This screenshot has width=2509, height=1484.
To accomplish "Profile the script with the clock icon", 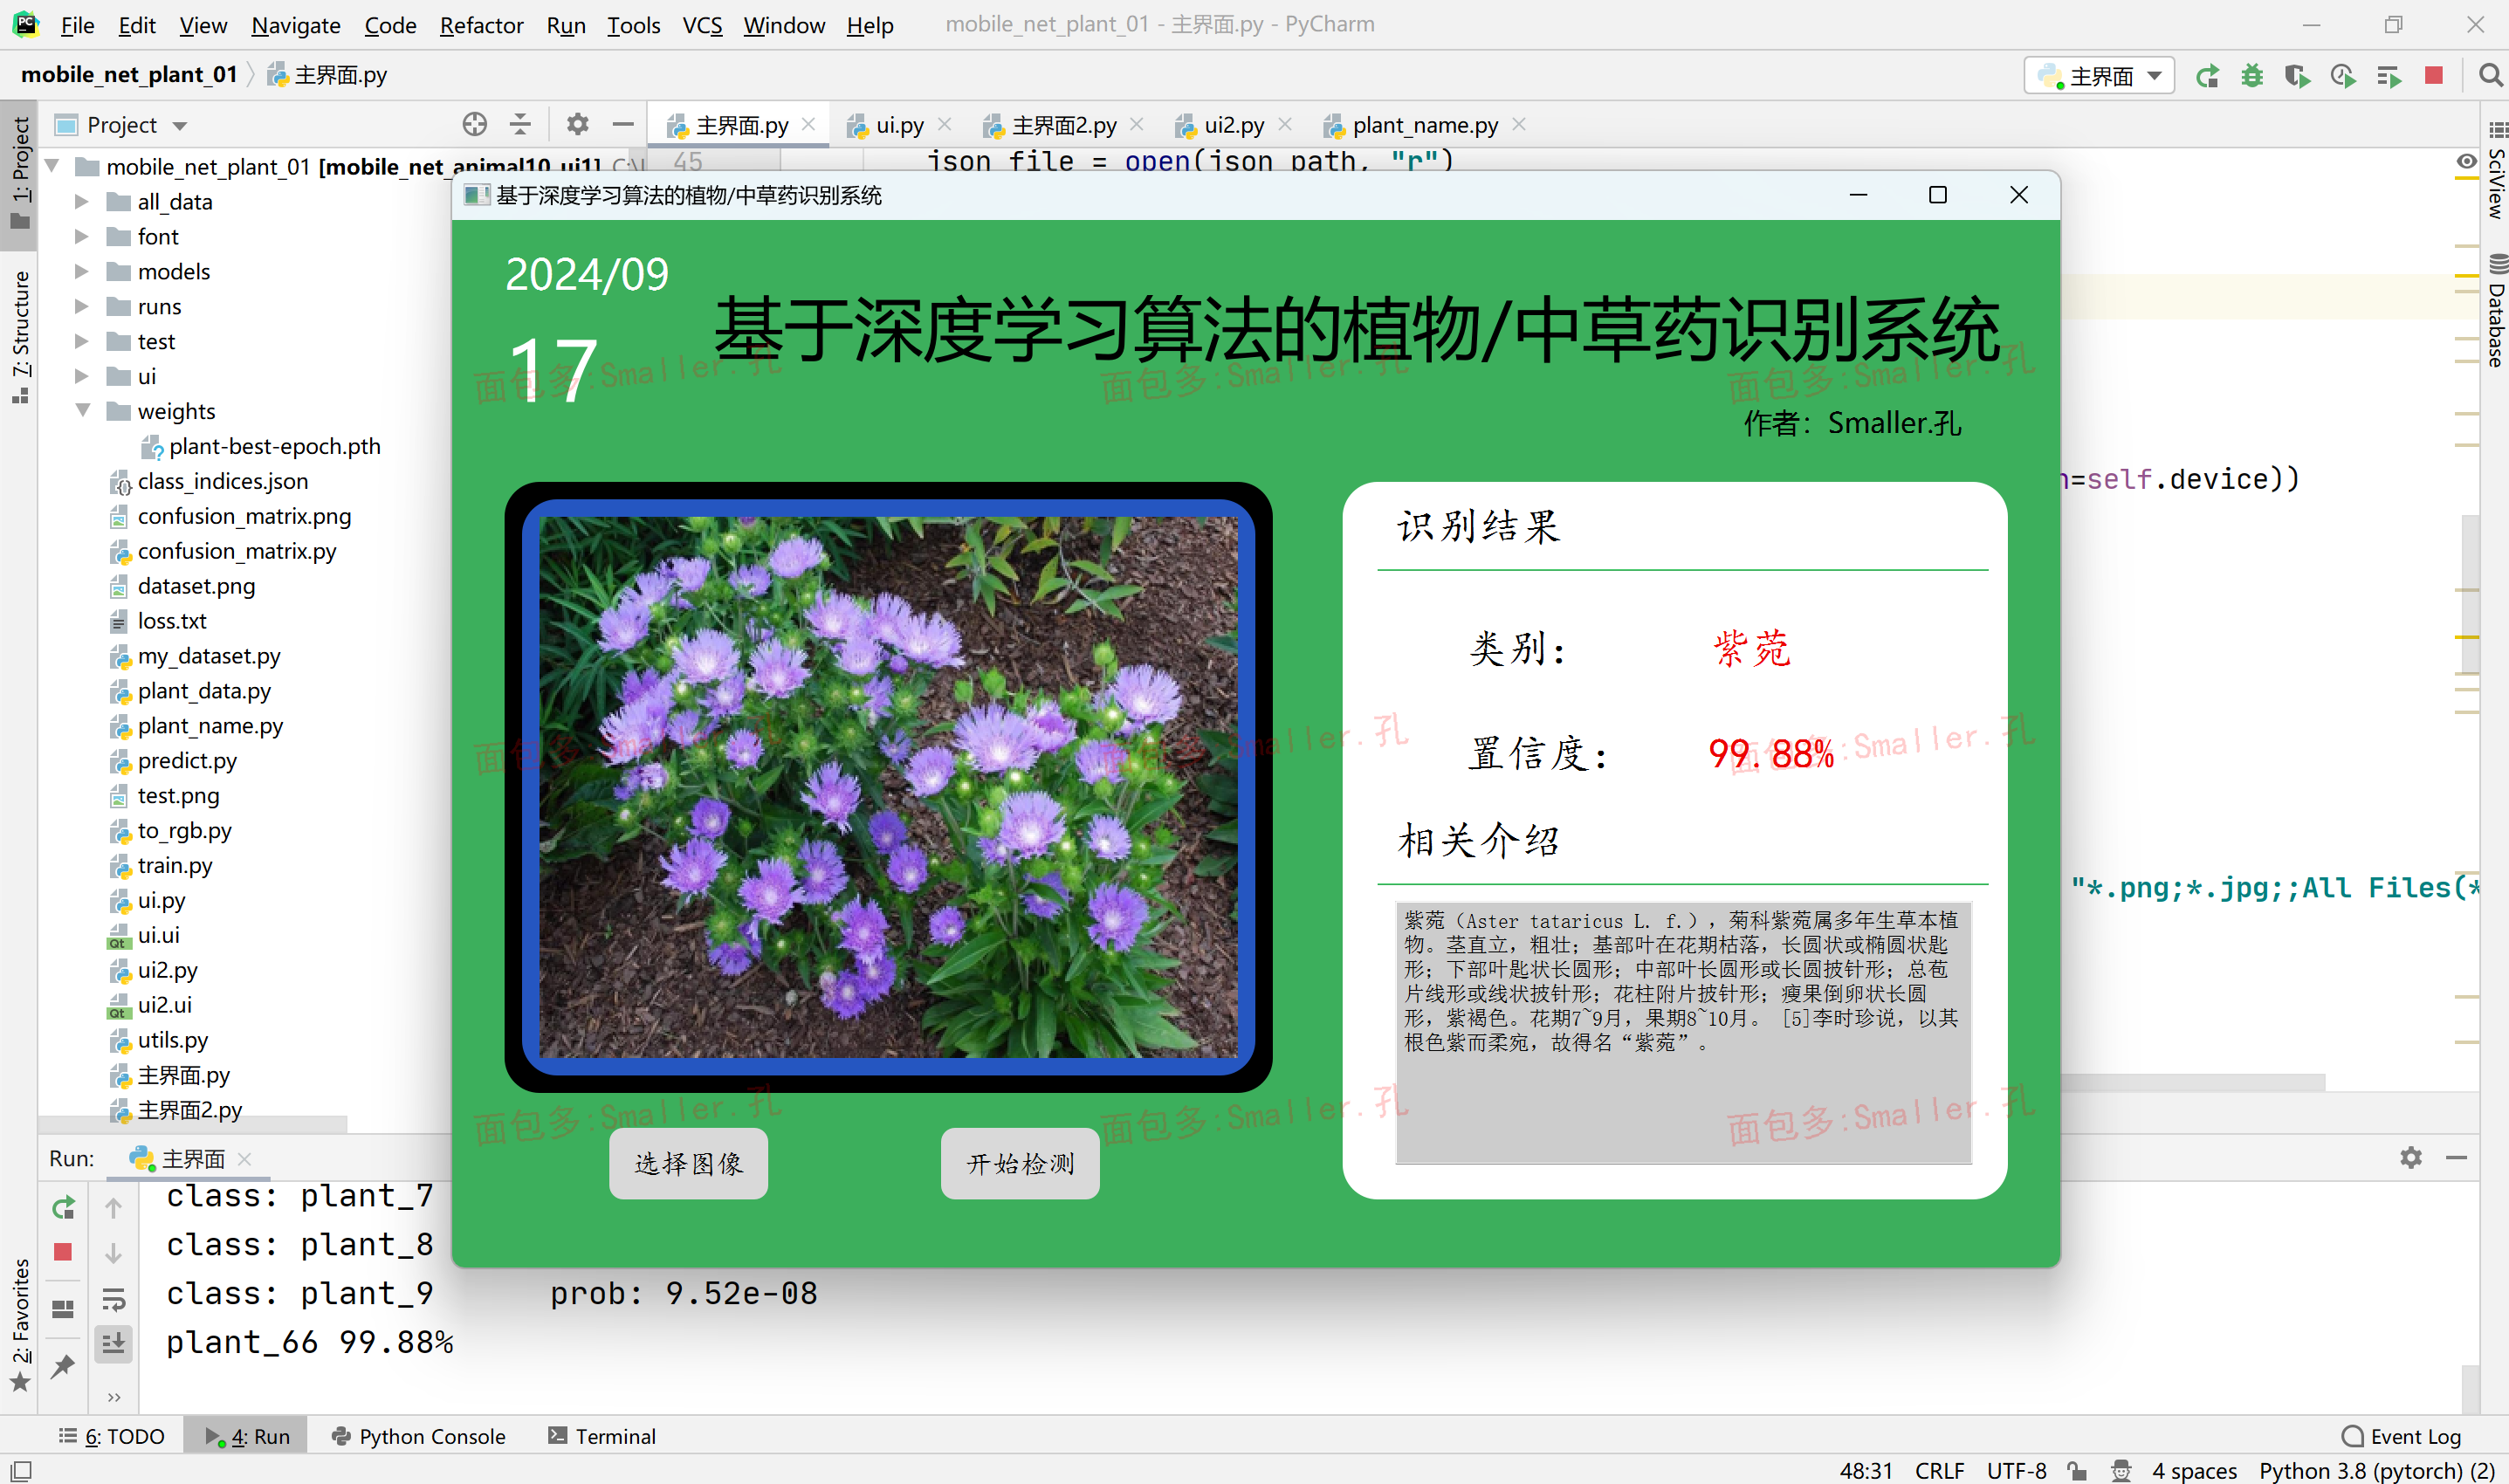I will [2342, 75].
